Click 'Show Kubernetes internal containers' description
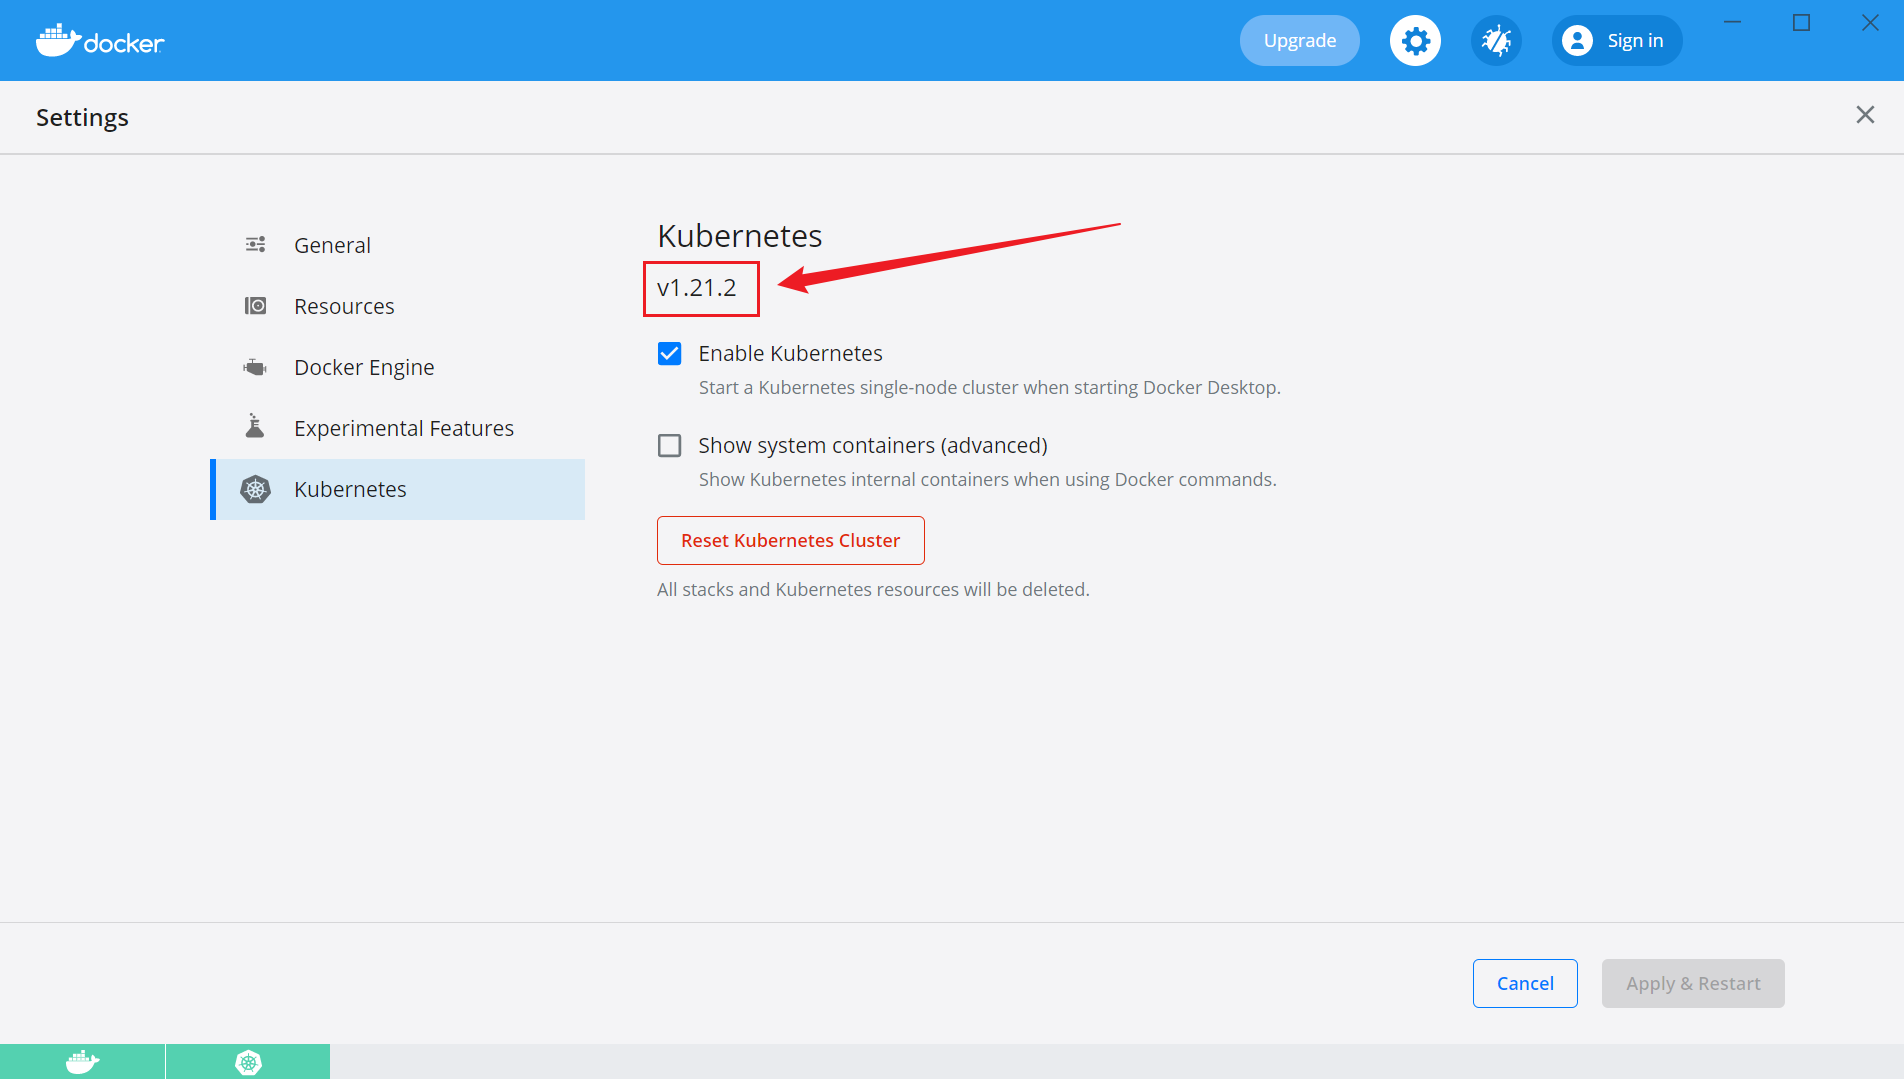Image resolution: width=1904 pixels, height=1079 pixels. (987, 480)
